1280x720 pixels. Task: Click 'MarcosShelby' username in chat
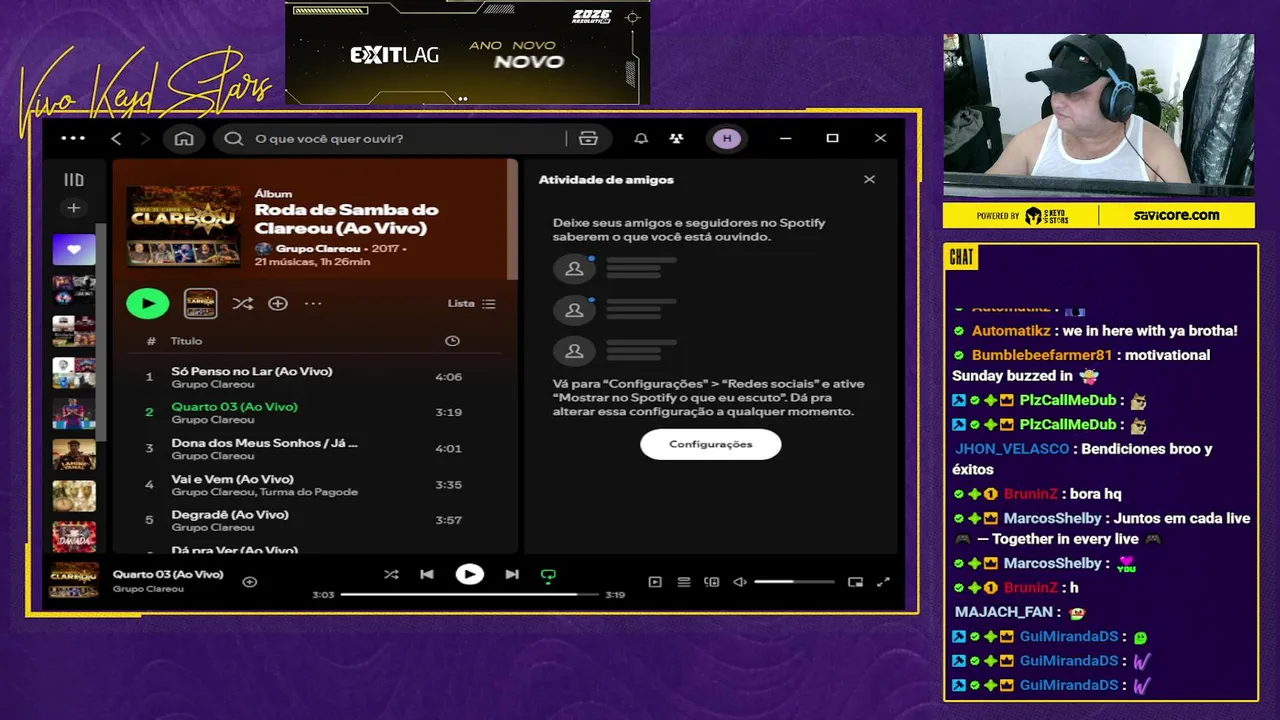click(1052, 518)
